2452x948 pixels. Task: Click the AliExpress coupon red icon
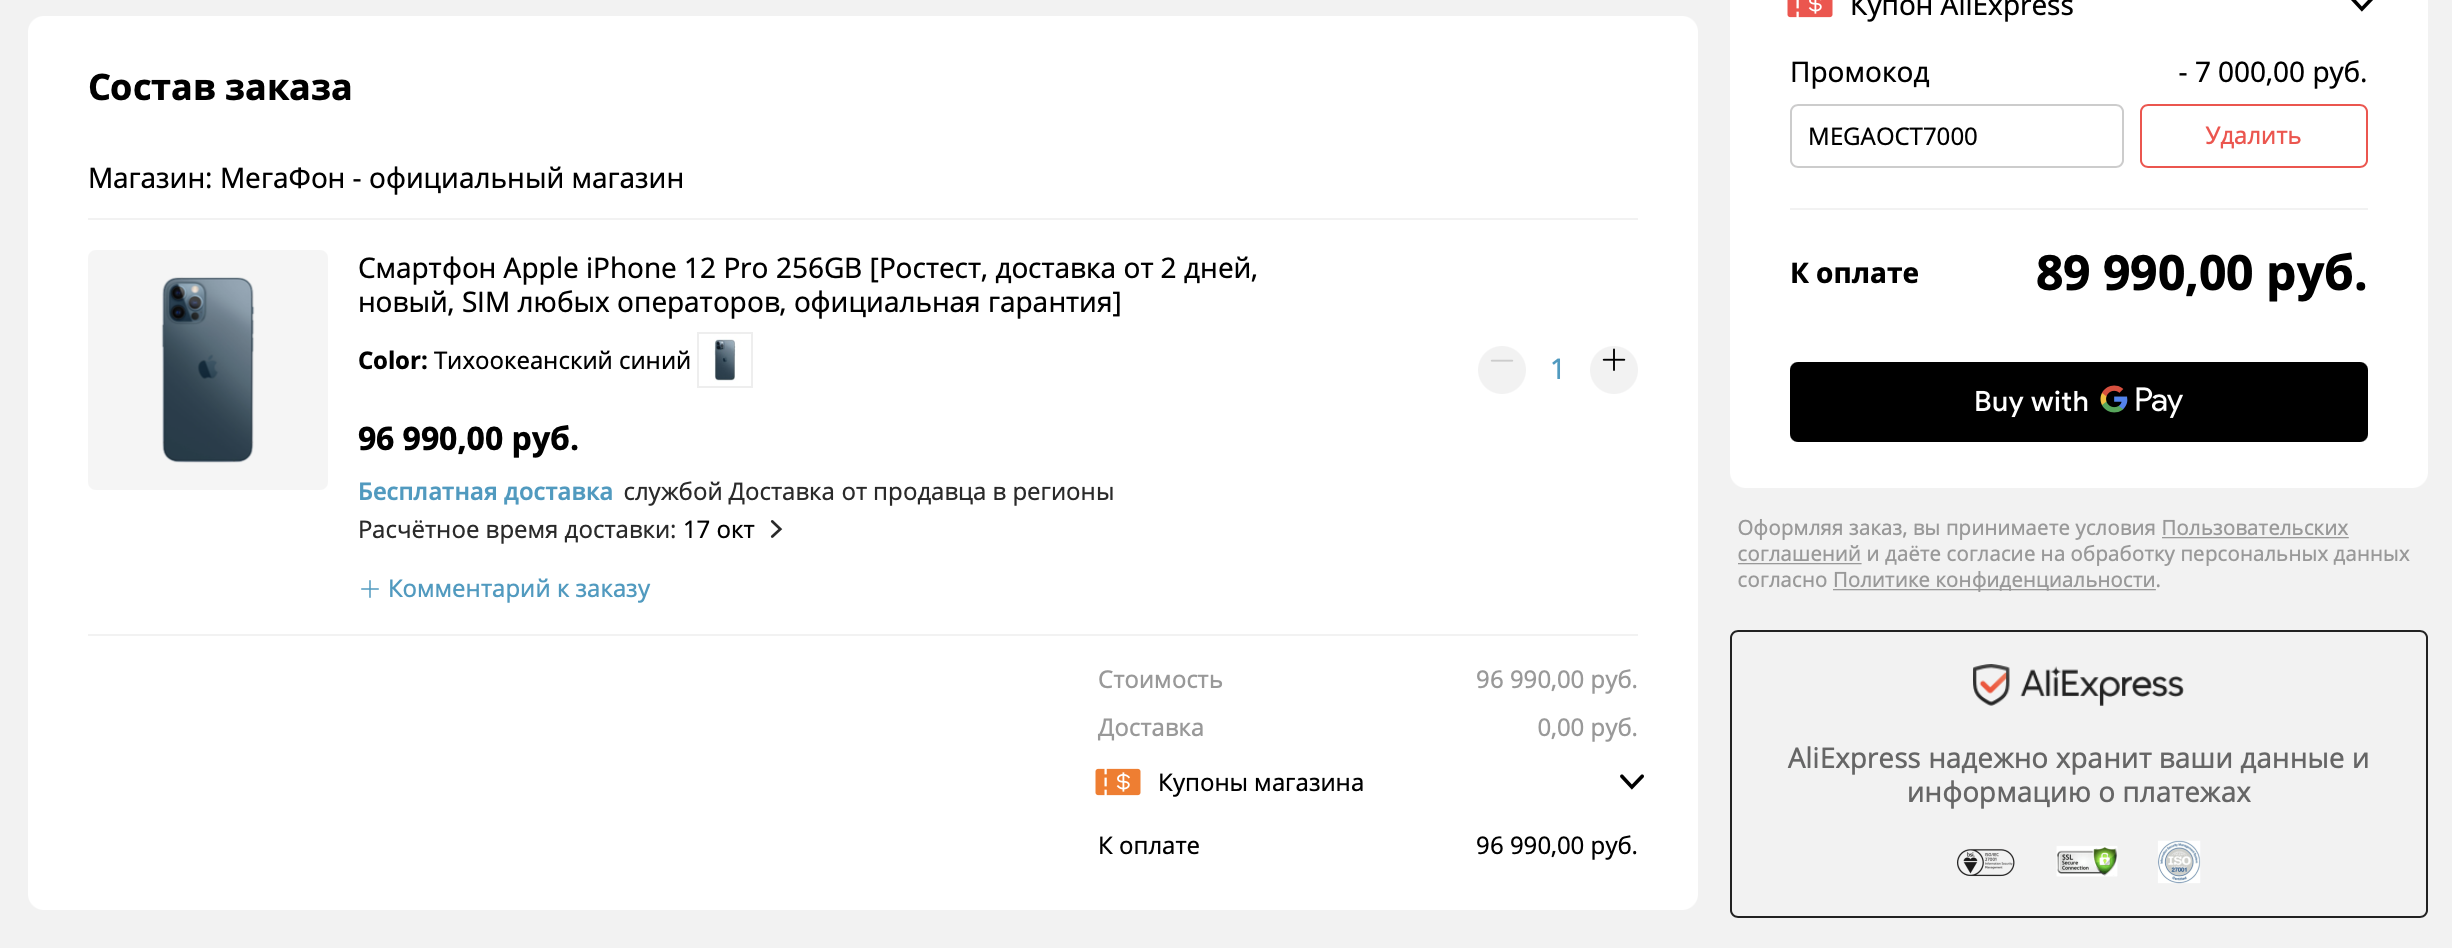(1809, 8)
